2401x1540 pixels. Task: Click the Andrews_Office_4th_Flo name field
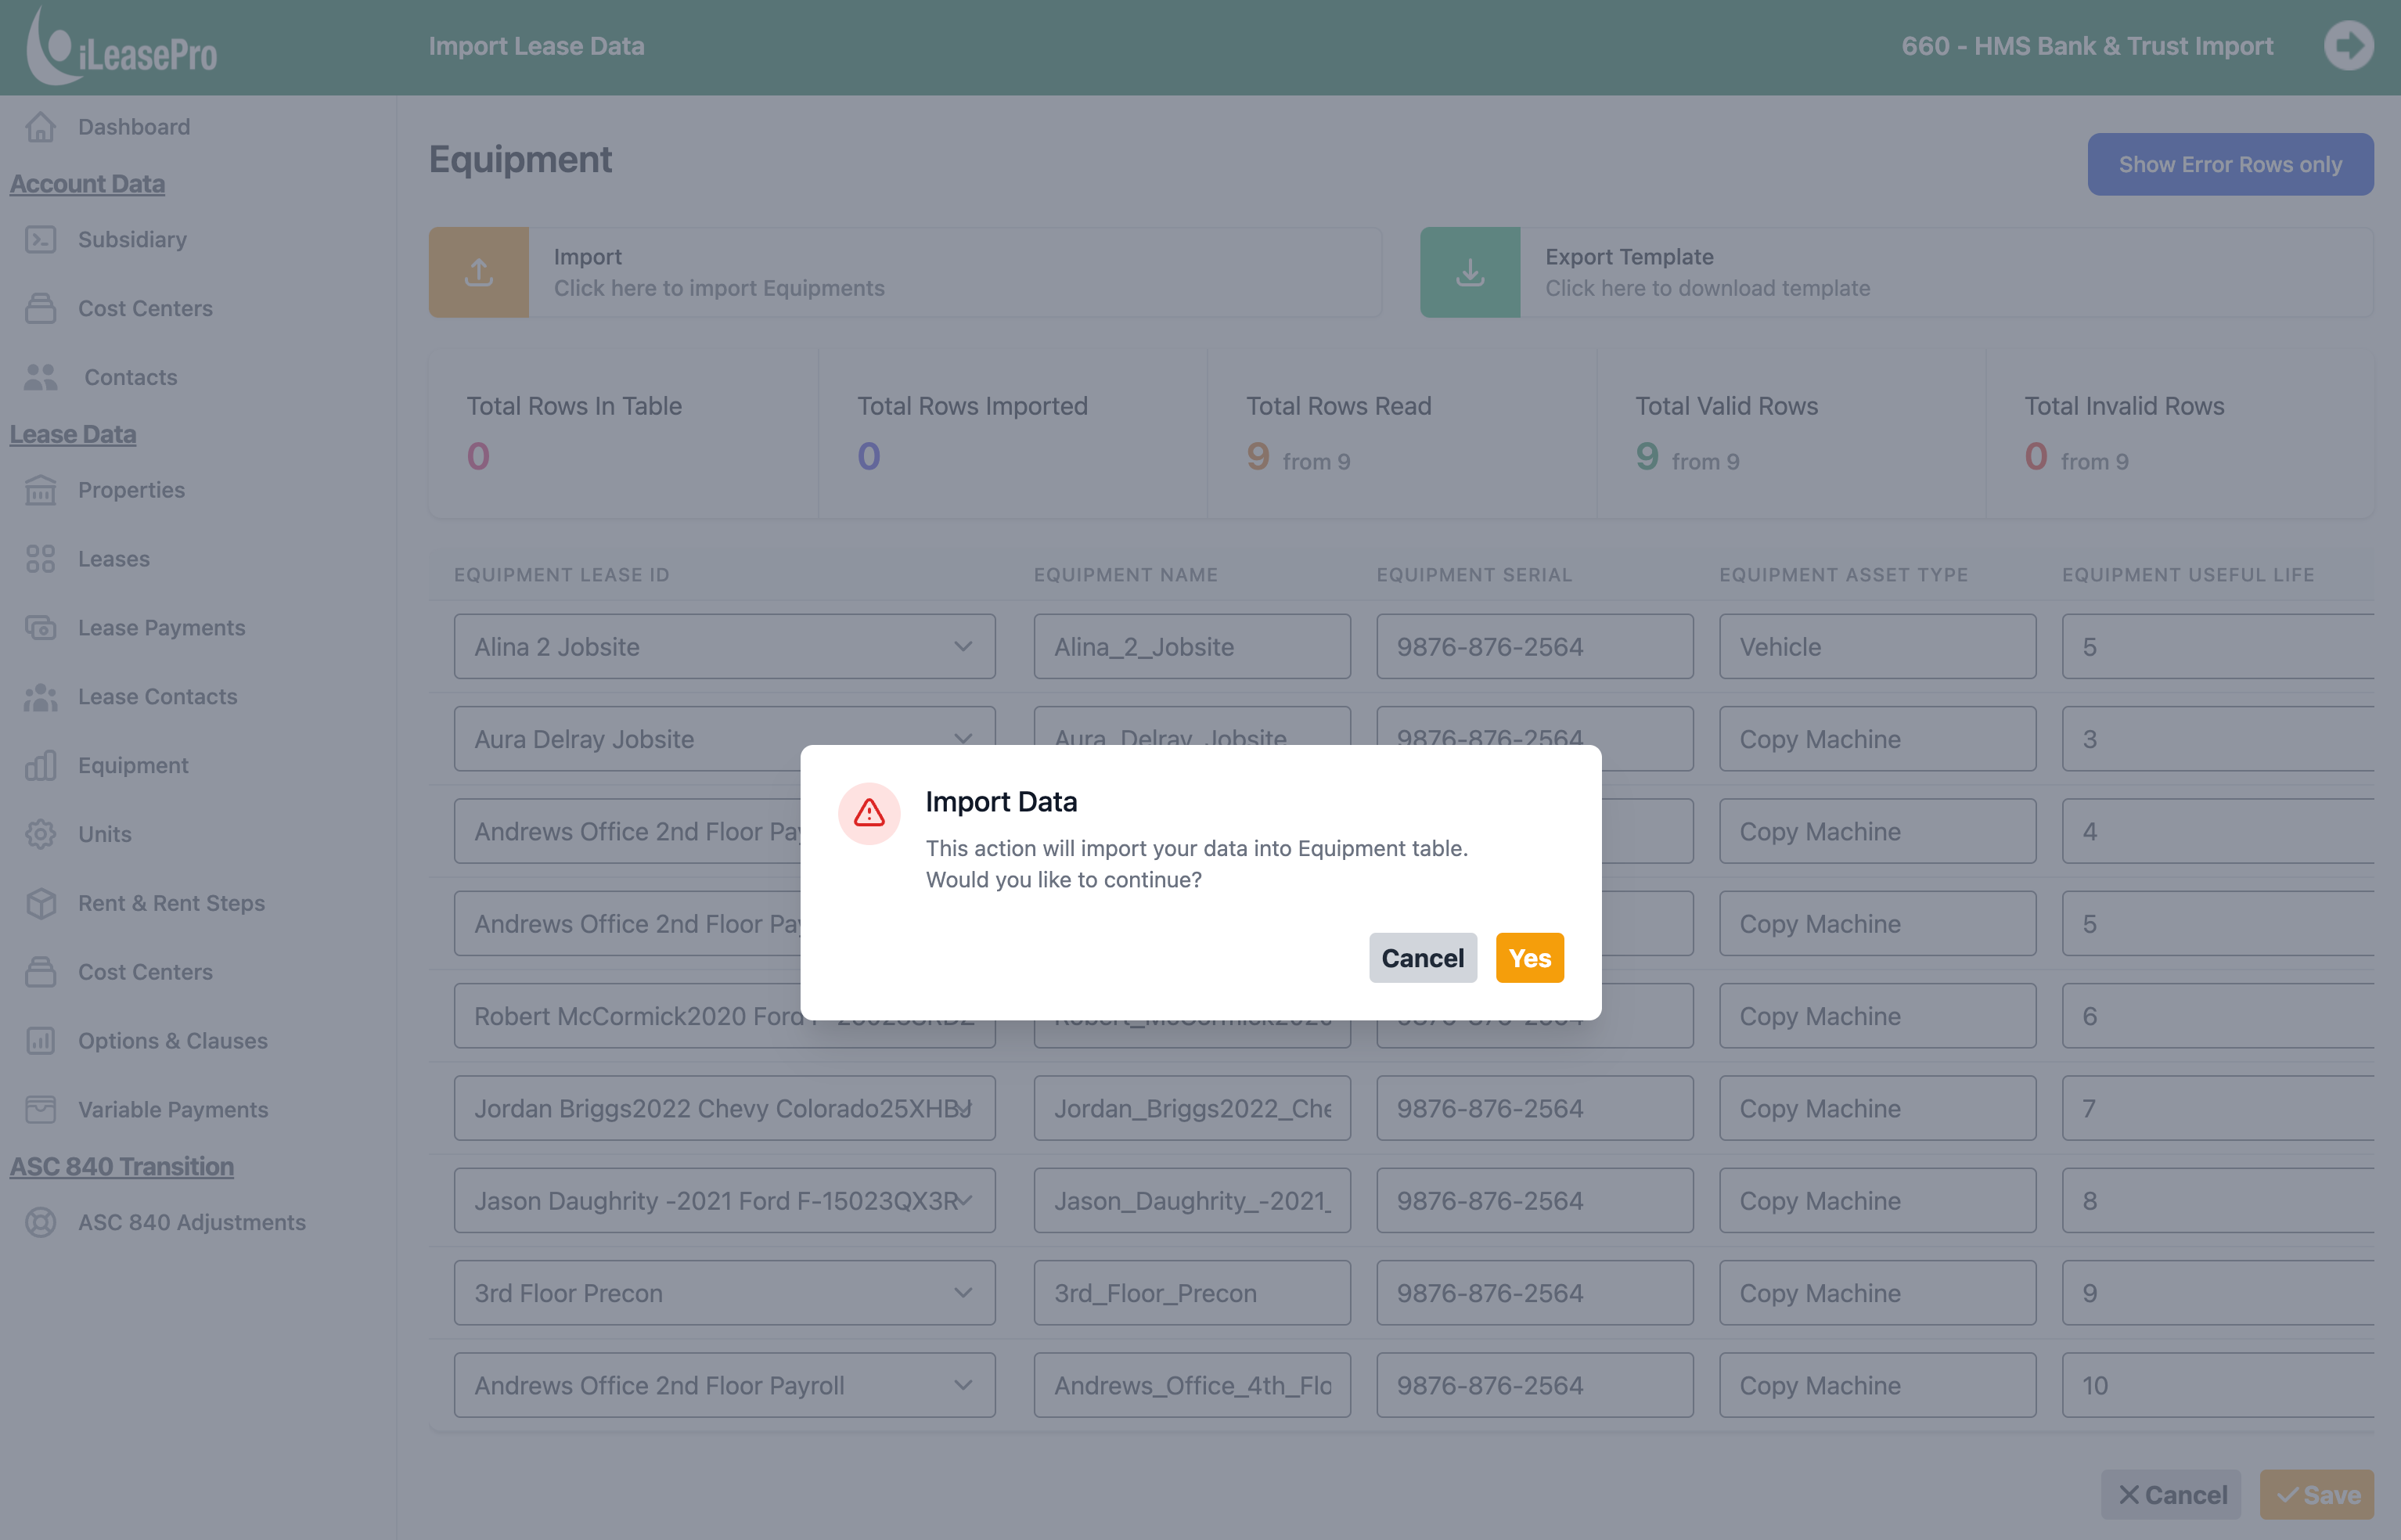tap(1192, 1385)
